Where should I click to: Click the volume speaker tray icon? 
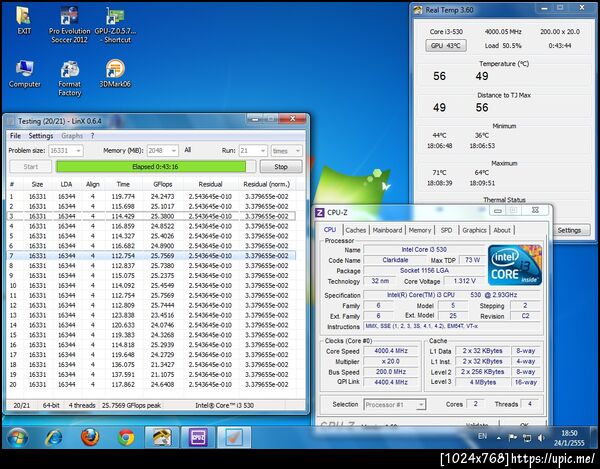click(541, 438)
